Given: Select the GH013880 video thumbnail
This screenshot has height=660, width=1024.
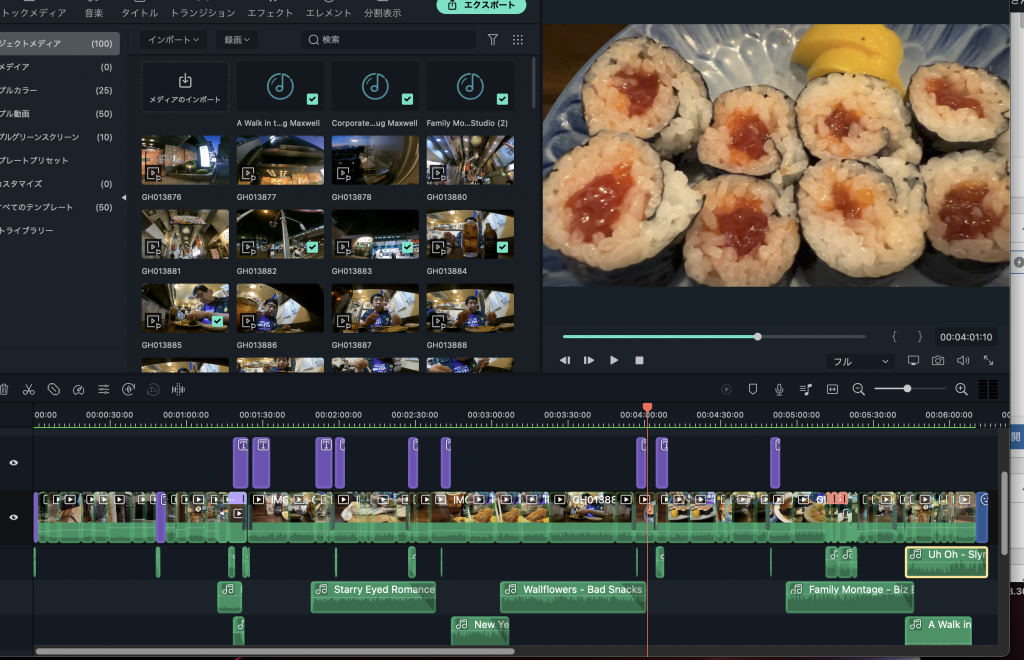Looking at the screenshot, I should click(470, 160).
